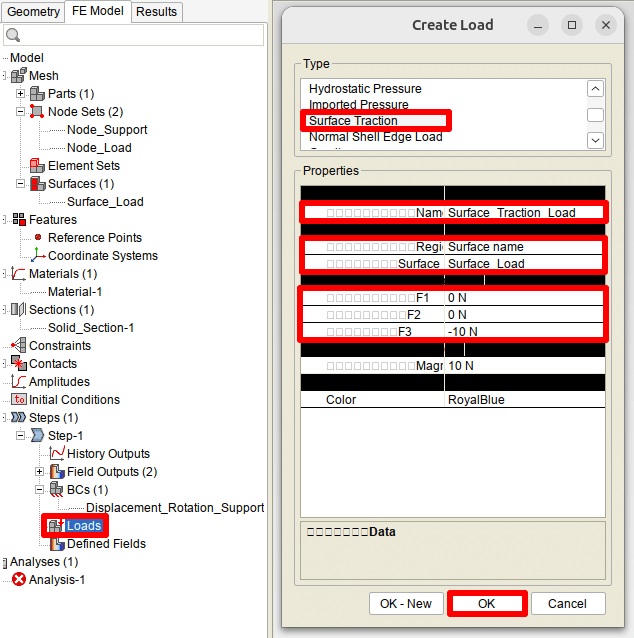This screenshot has height=638, width=634.
Task: Select Surface_Load in tree
Action: tap(105, 201)
